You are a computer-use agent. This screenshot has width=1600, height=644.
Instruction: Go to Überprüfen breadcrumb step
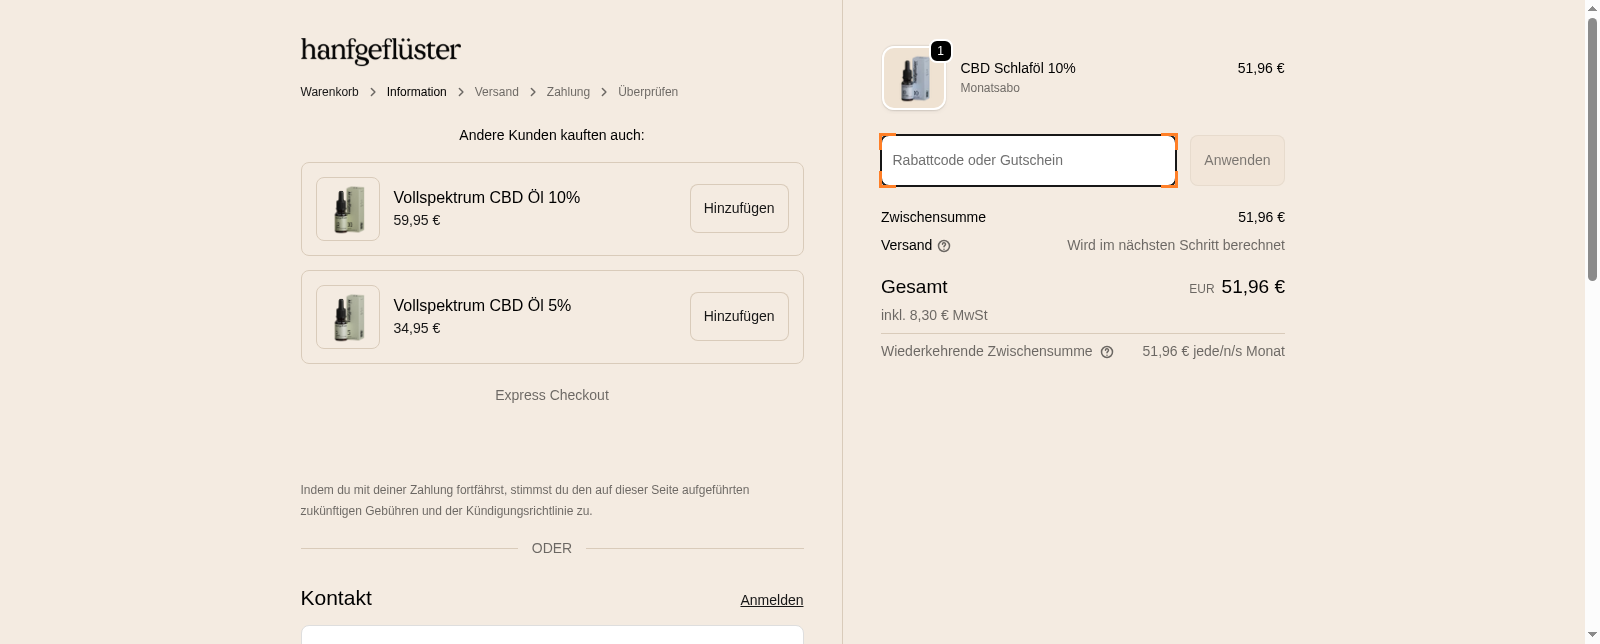(x=648, y=92)
